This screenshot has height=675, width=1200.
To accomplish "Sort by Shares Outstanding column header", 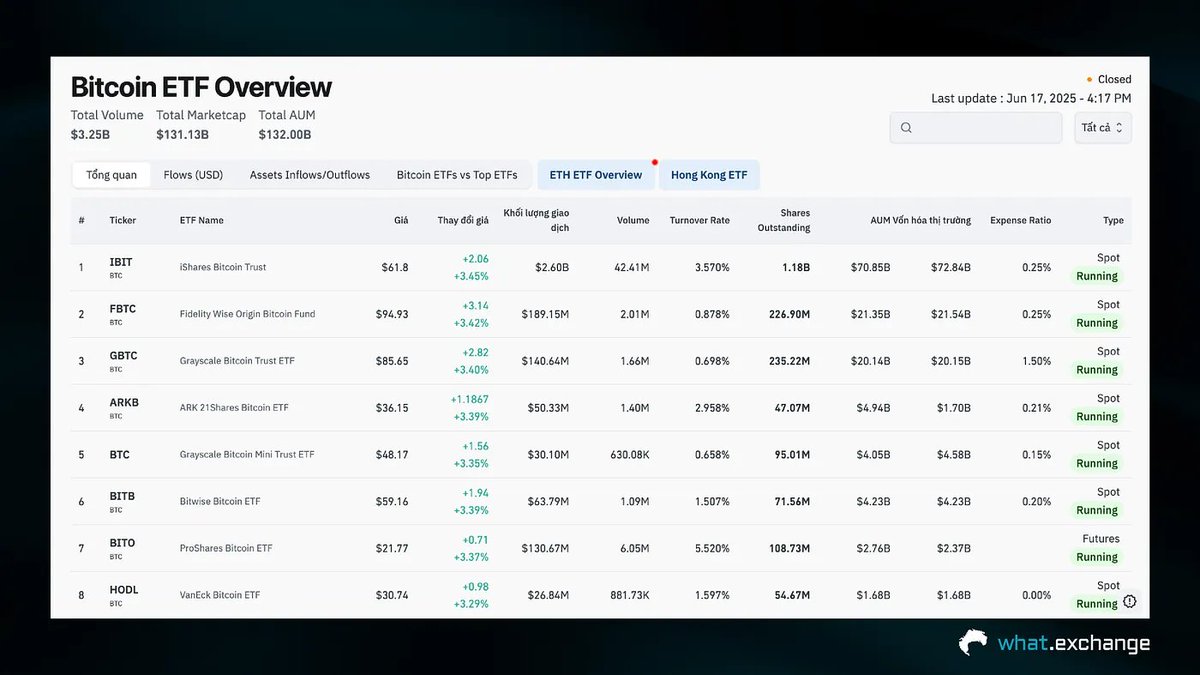I will coord(784,220).
